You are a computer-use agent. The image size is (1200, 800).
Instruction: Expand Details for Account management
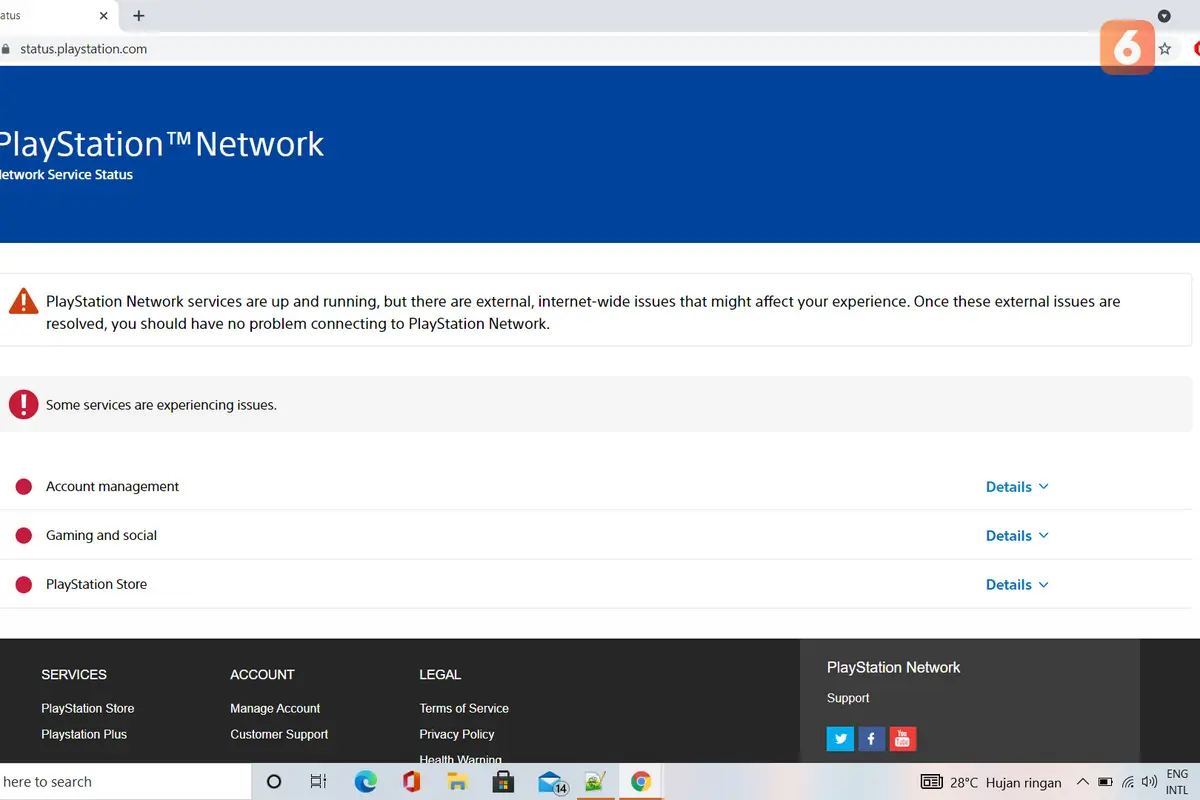pyautogui.click(x=1017, y=487)
